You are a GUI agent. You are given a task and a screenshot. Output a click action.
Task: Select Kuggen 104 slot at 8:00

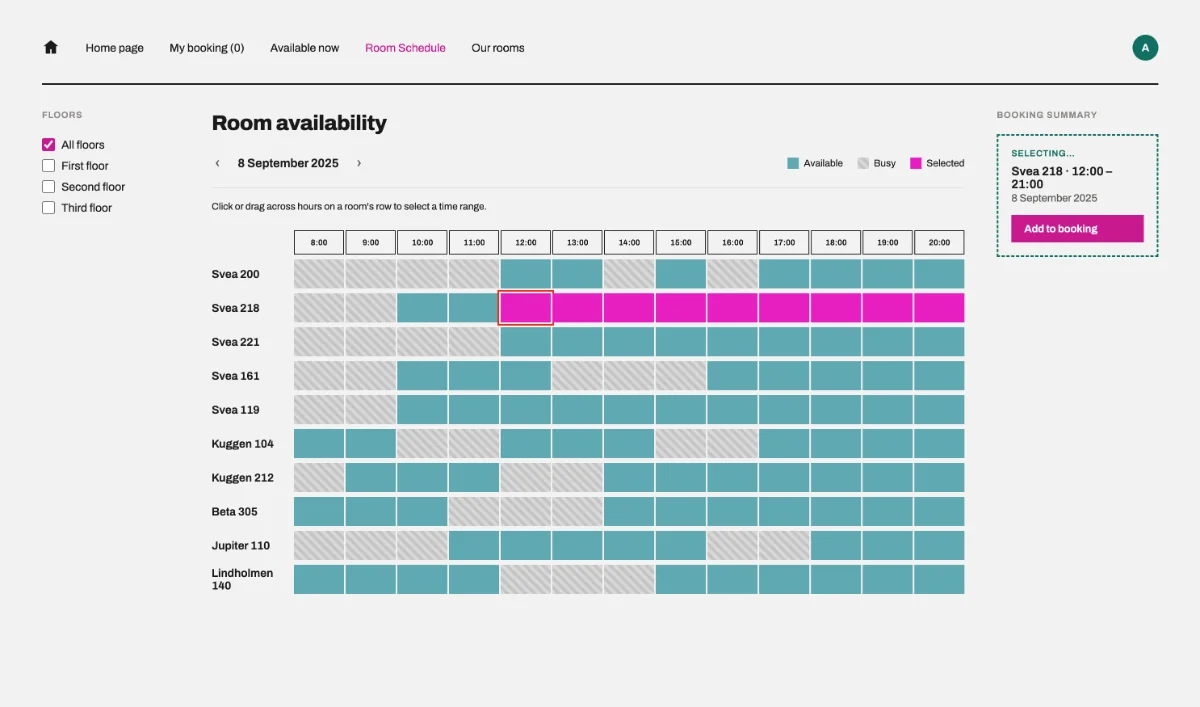coord(319,444)
